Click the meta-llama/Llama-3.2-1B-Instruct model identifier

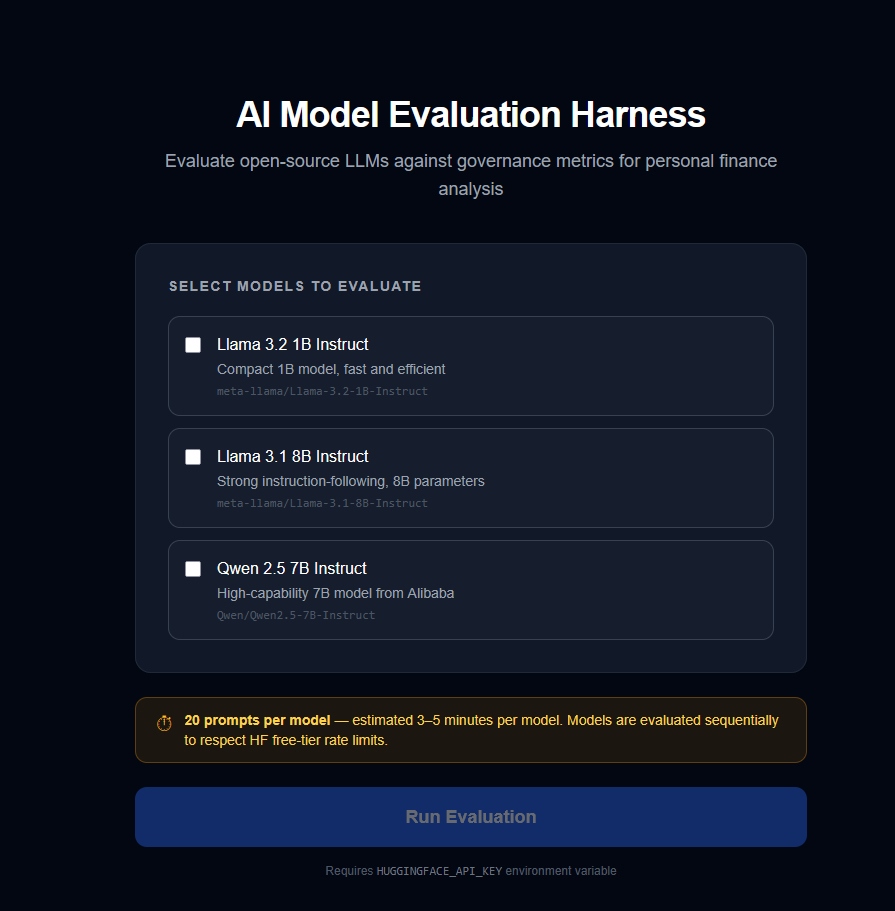tap(323, 391)
